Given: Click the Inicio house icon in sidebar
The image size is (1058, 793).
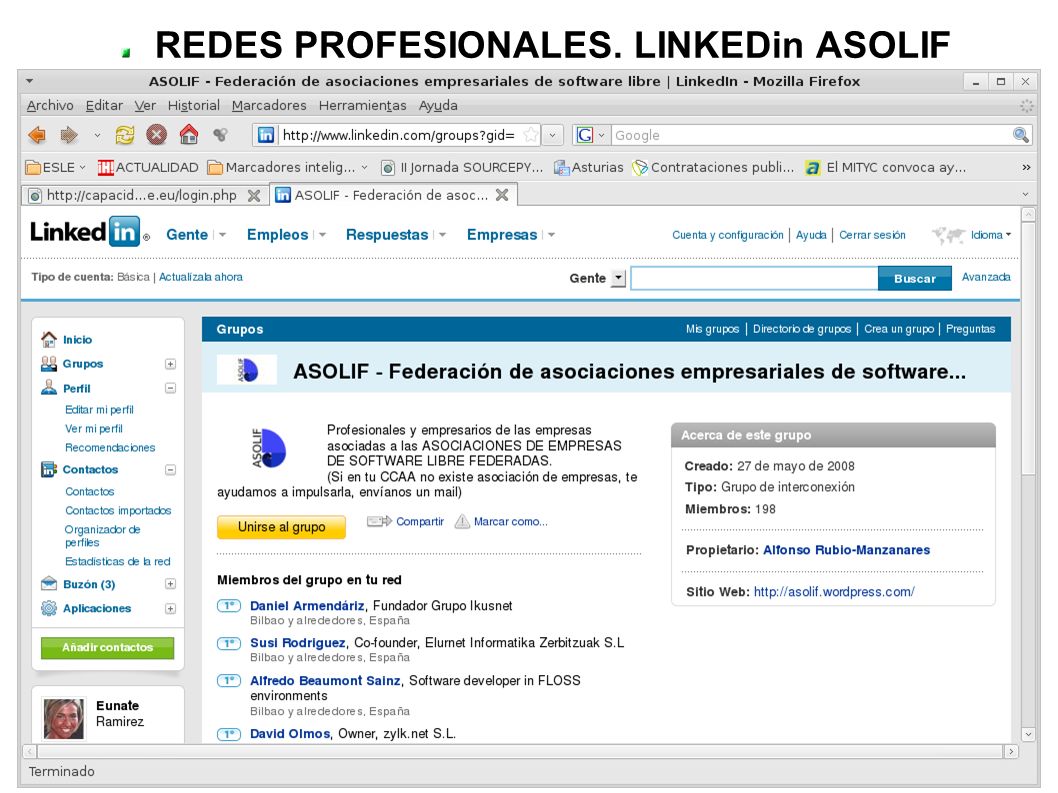Looking at the screenshot, I should pos(49,339).
